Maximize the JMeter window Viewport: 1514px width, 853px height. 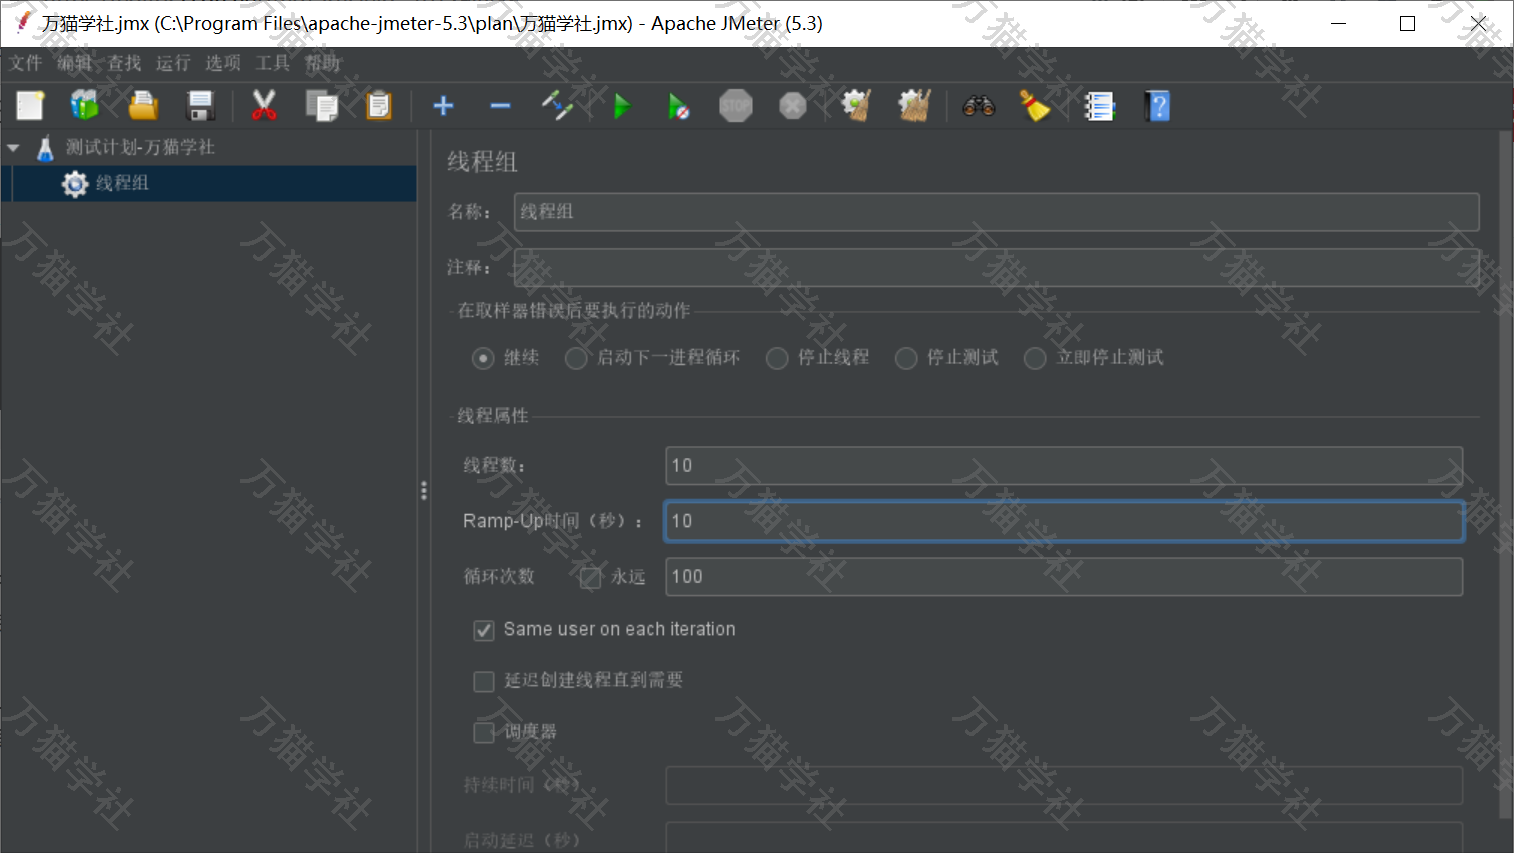click(1407, 23)
